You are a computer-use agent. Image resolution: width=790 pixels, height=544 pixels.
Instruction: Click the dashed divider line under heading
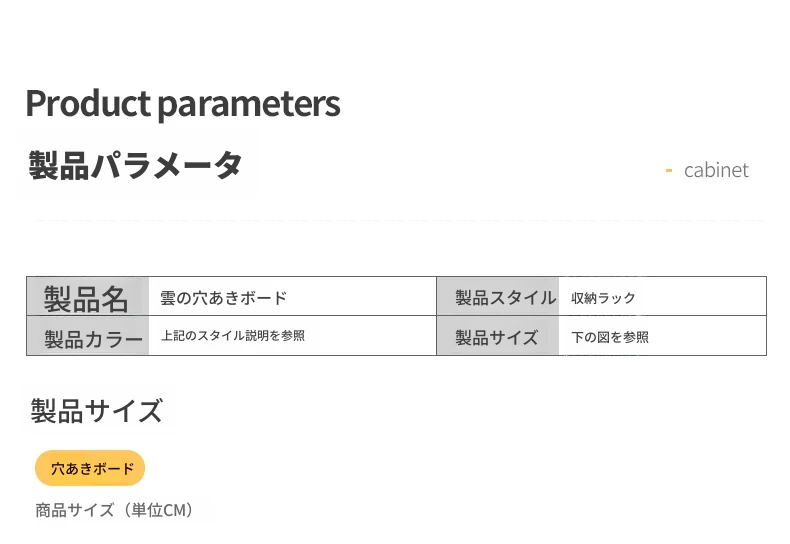400,221
